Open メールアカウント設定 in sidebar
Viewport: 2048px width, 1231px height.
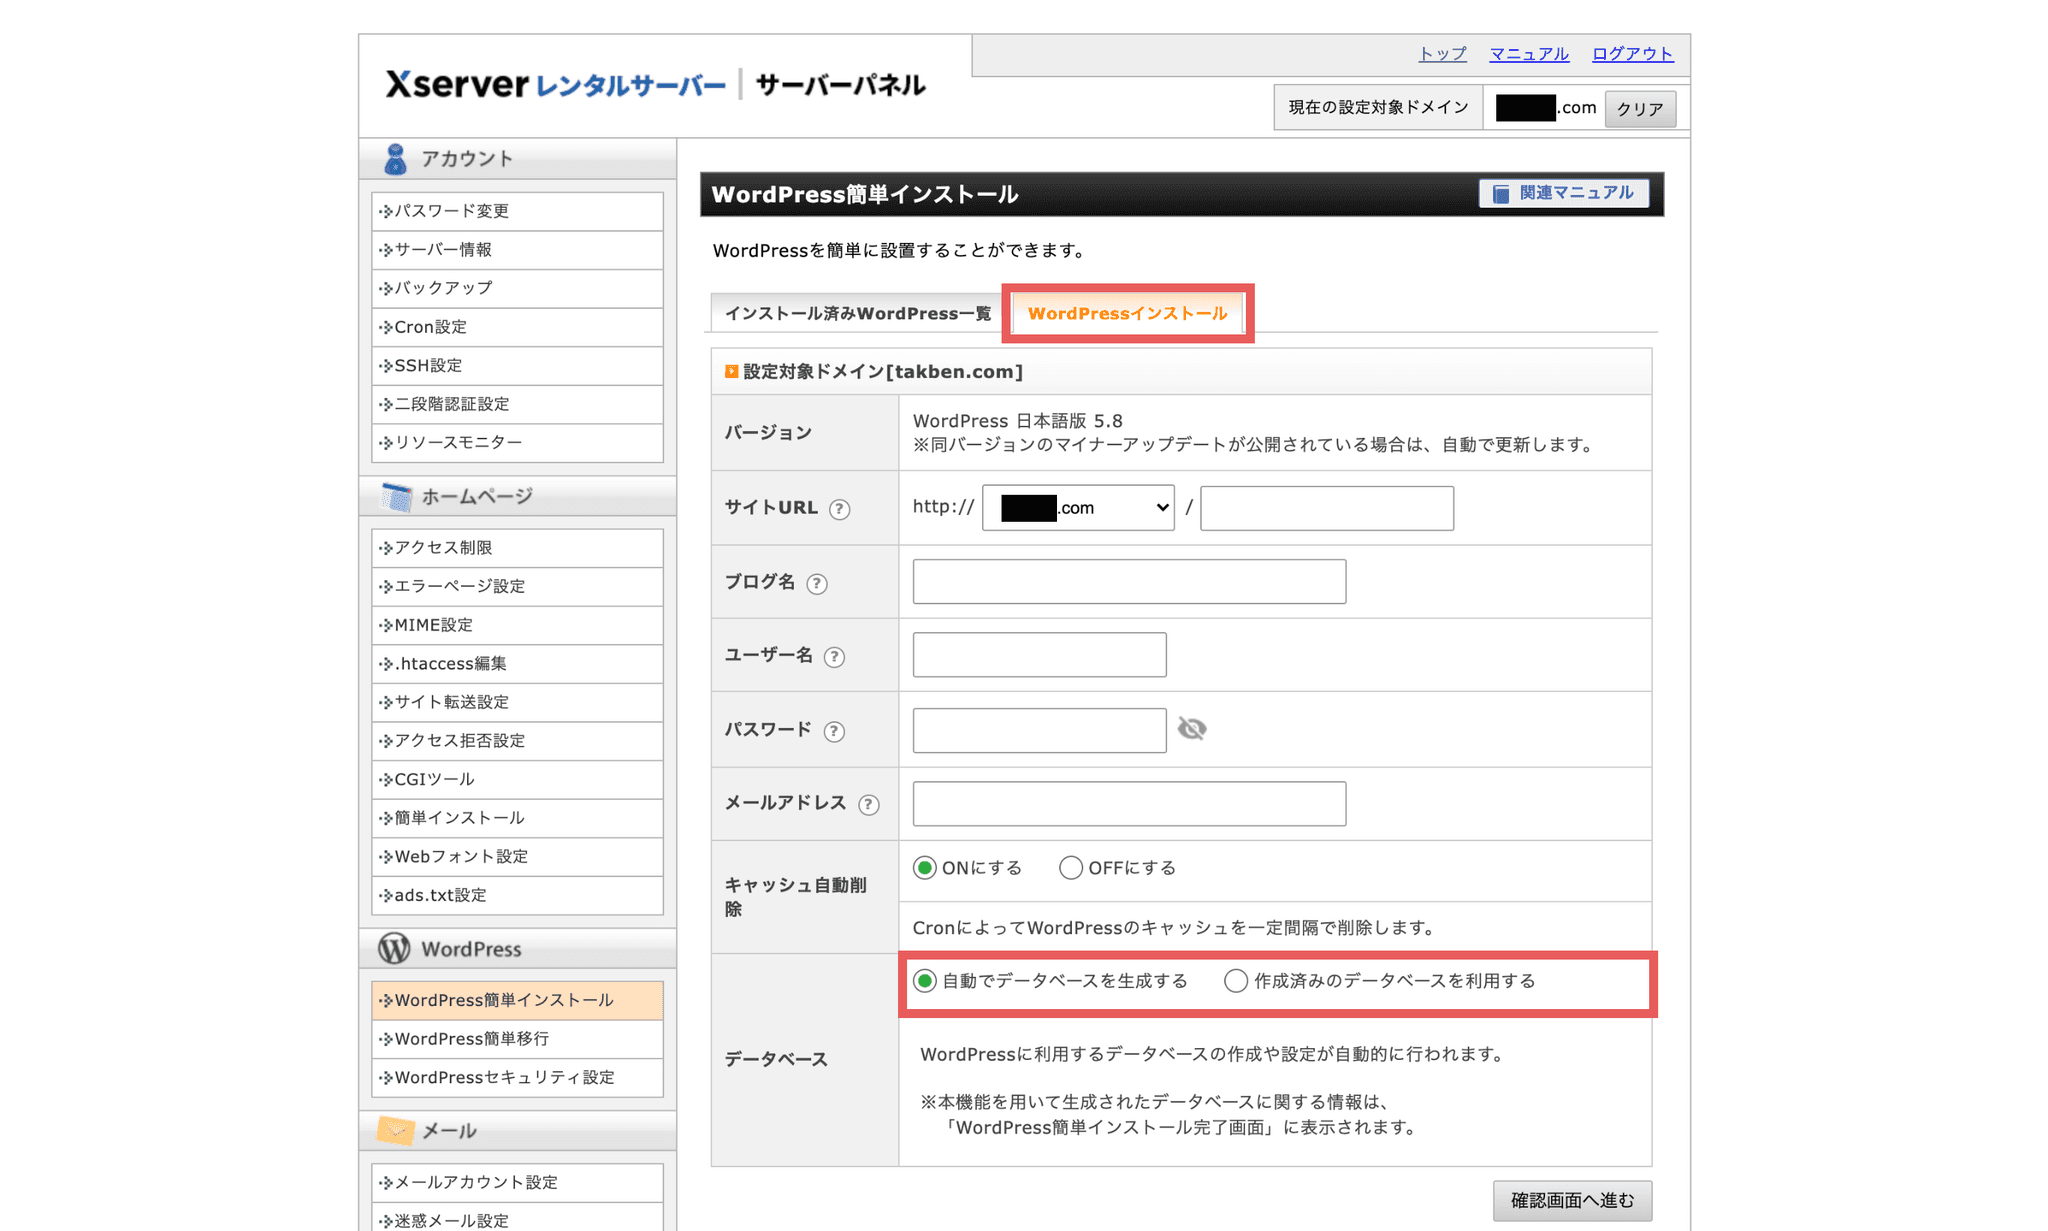click(517, 1182)
